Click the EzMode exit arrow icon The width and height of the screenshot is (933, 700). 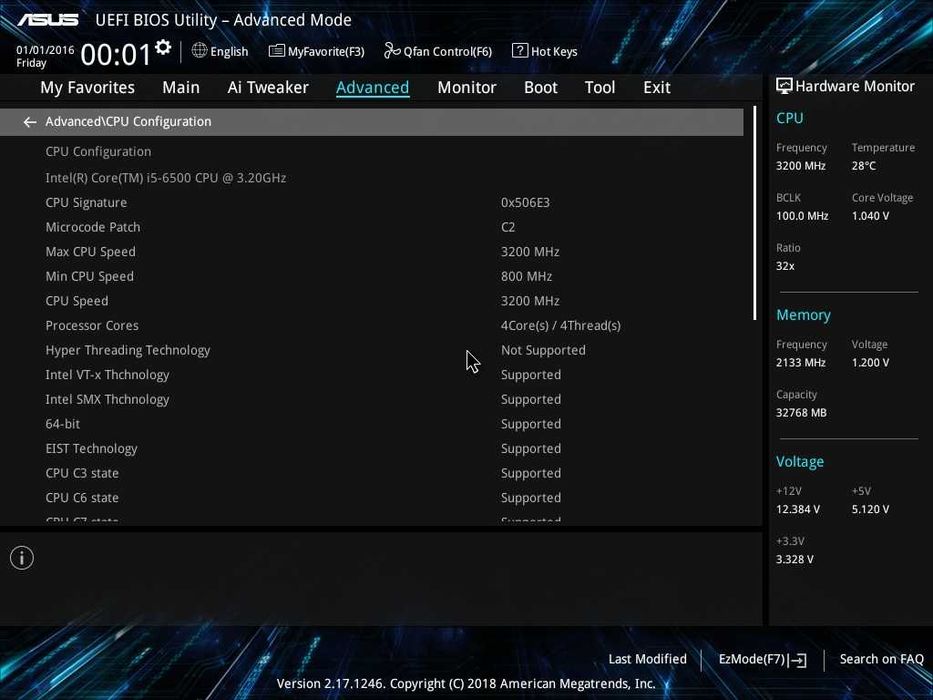tap(799, 660)
